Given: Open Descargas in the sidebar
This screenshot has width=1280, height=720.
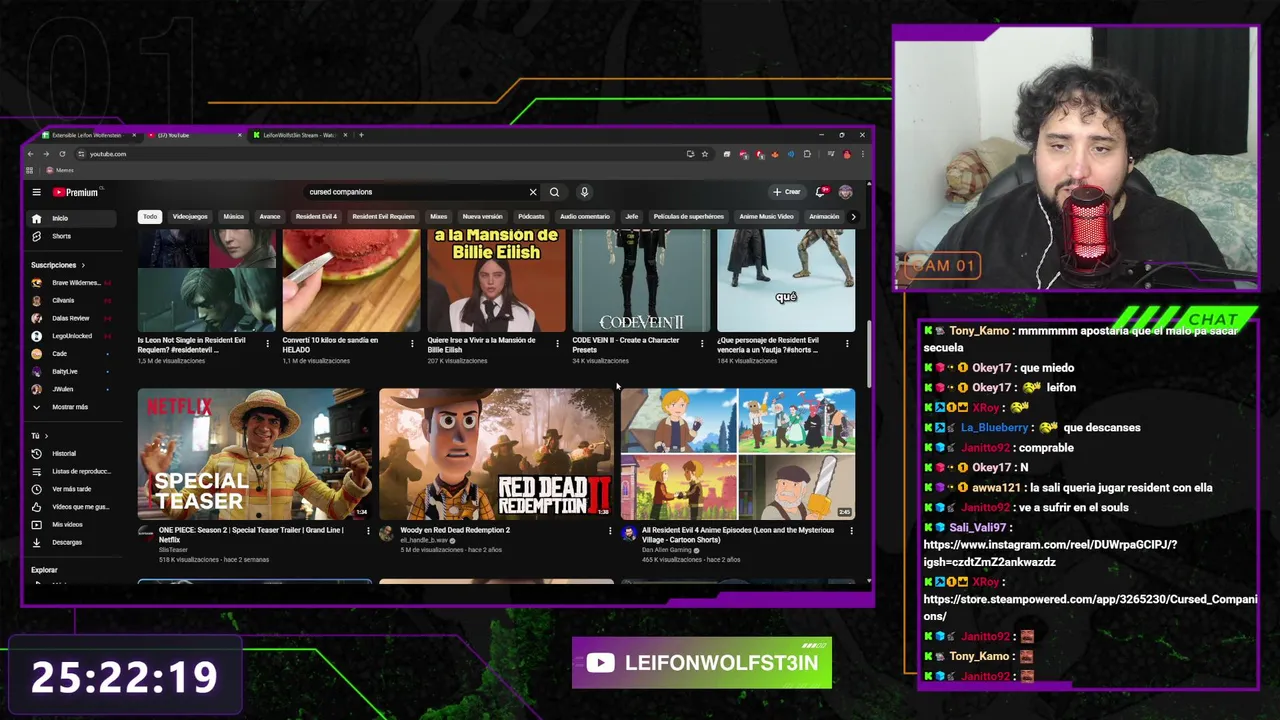Looking at the screenshot, I should click(72, 542).
